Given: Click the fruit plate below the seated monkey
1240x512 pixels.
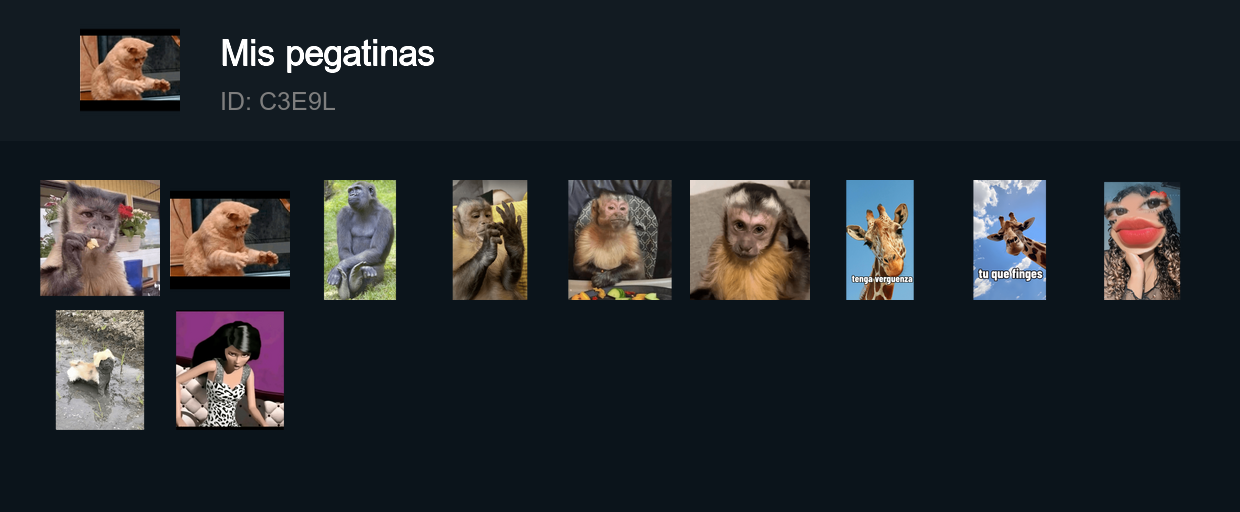Looking at the screenshot, I should 620,293.
